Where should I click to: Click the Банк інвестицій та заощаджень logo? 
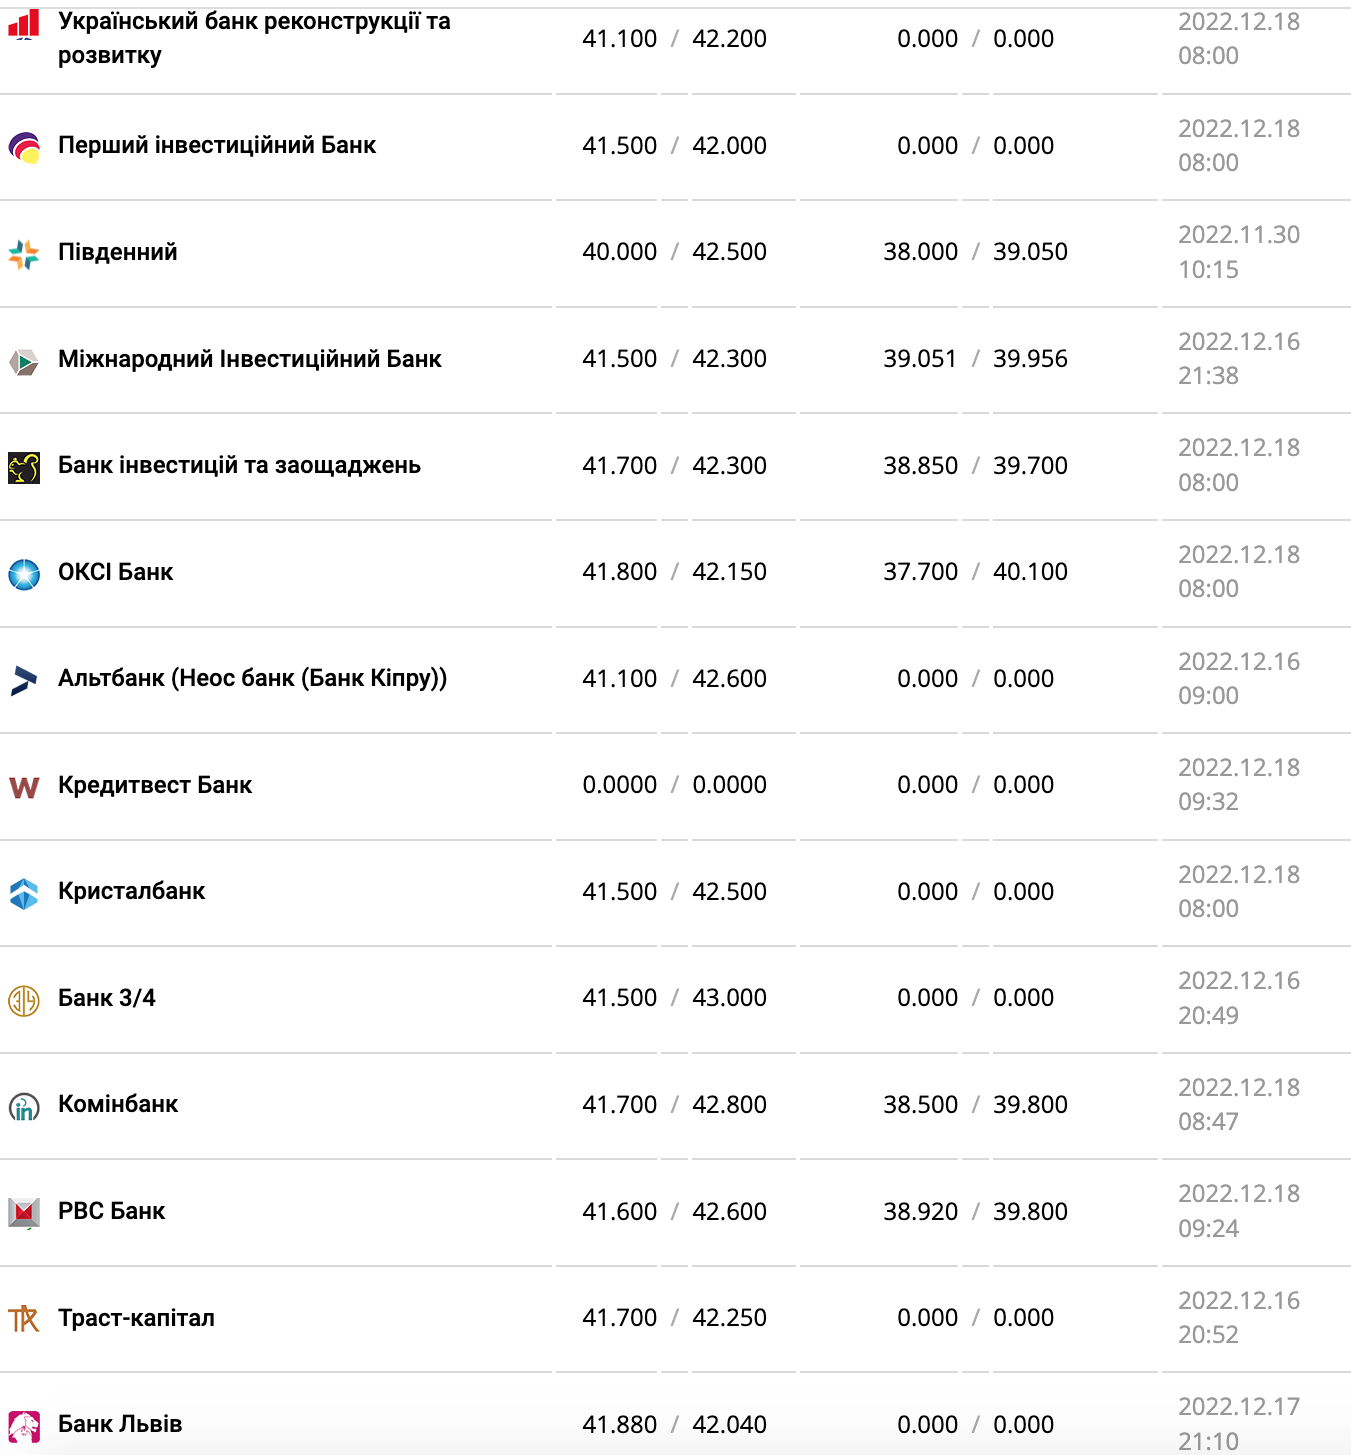(24, 467)
